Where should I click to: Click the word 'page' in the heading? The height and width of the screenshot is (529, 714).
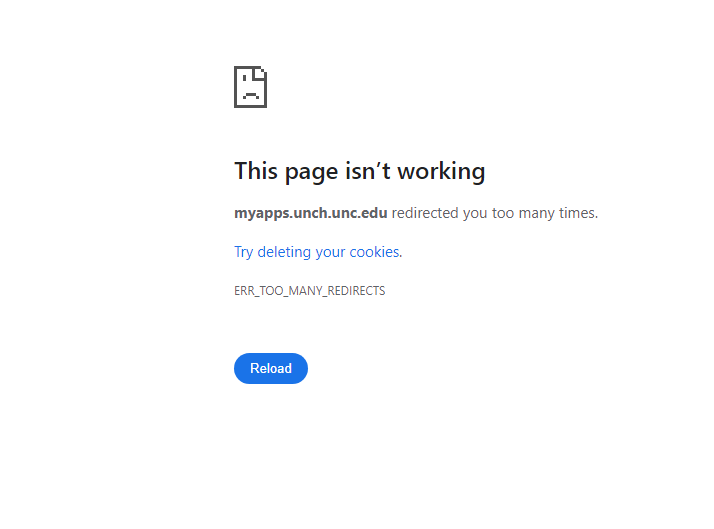coord(311,173)
